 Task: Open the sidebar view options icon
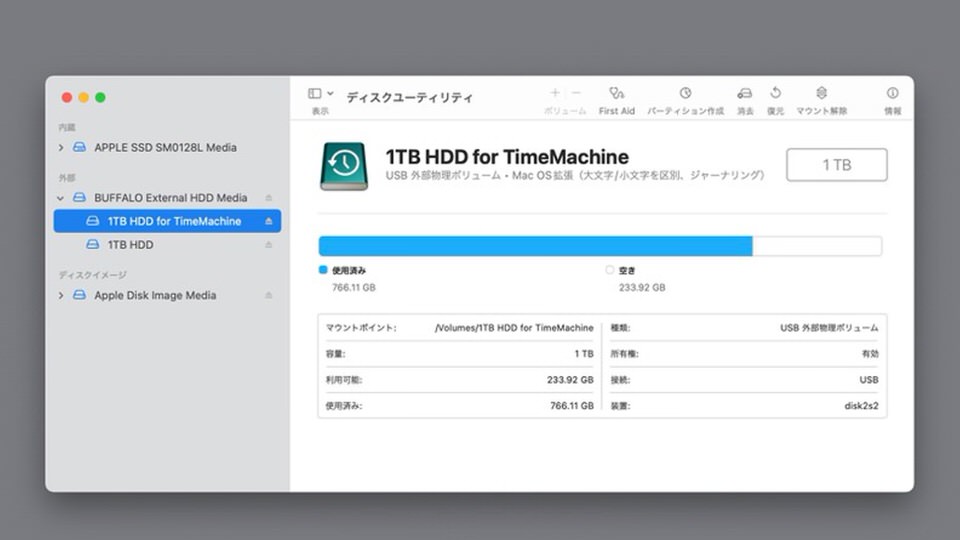click(315, 94)
